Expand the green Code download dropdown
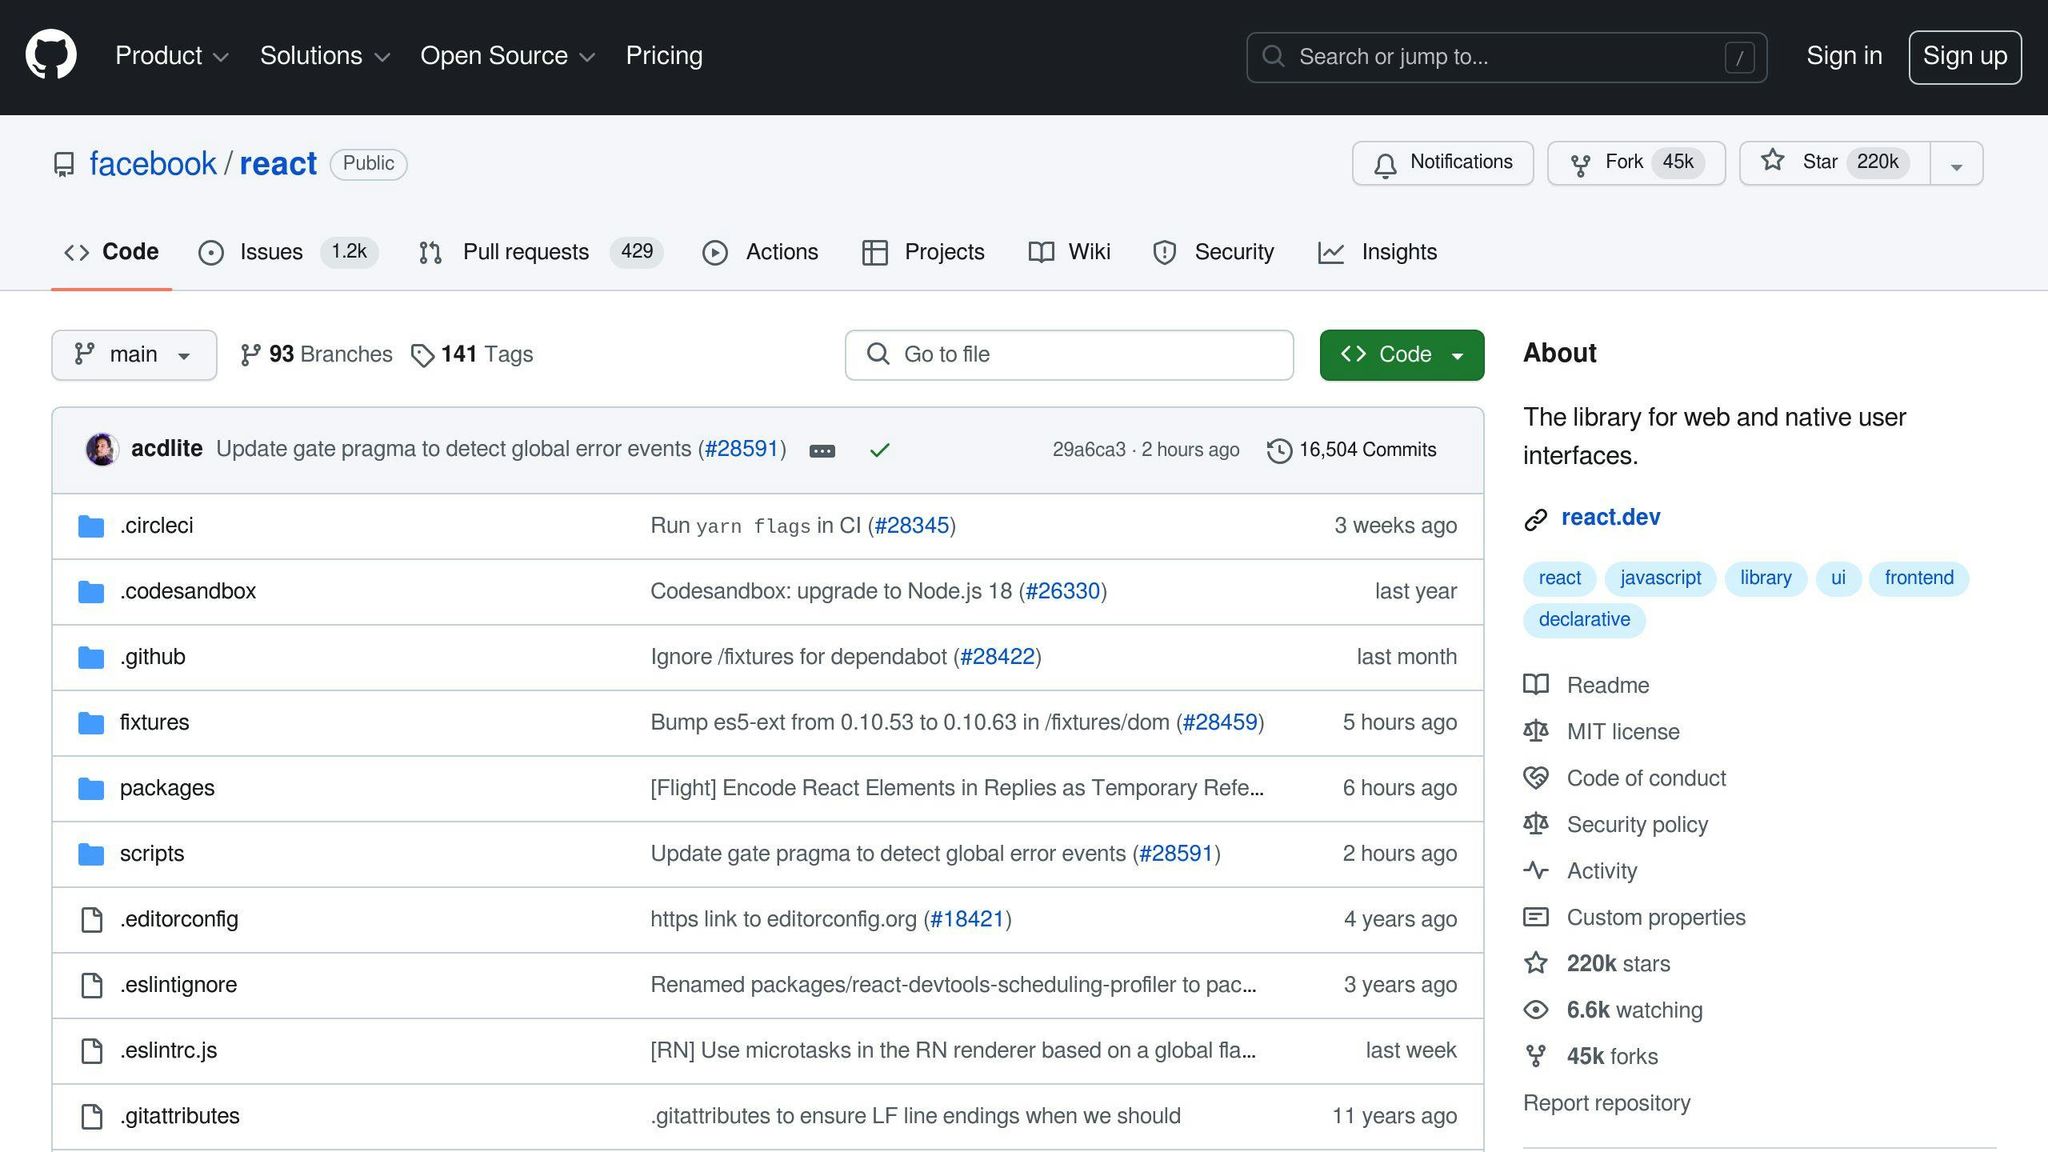Image resolution: width=2048 pixels, height=1152 pixels. click(x=1455, y=354)
